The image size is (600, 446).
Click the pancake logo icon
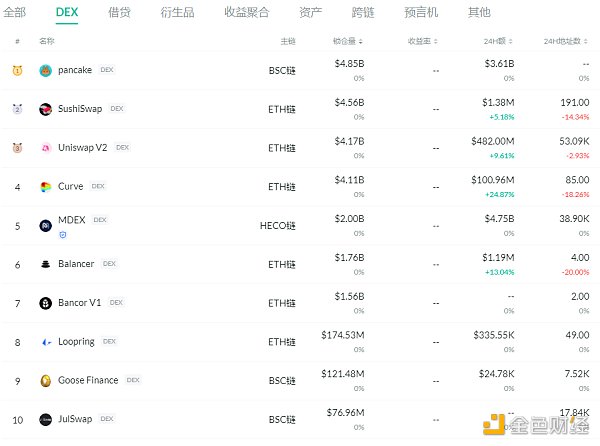46,71
